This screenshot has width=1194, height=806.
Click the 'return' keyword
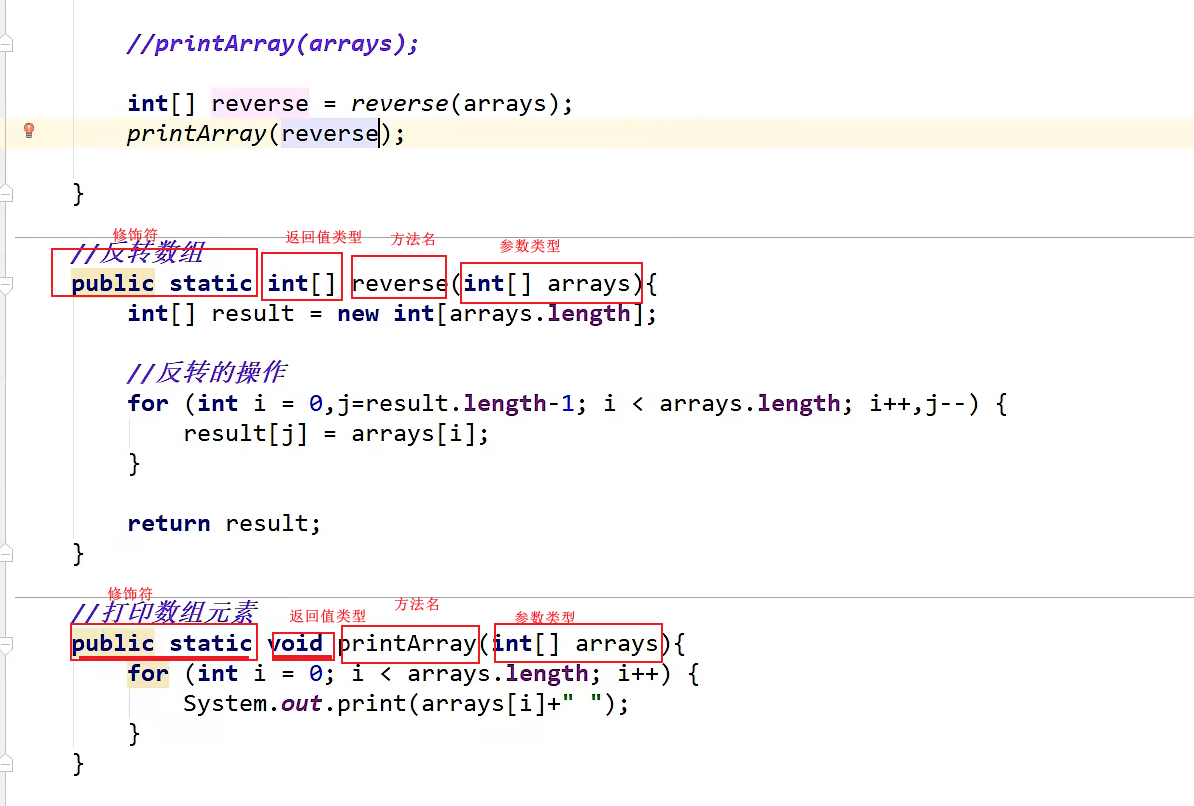pyautogui.click(x=168, y=523)
